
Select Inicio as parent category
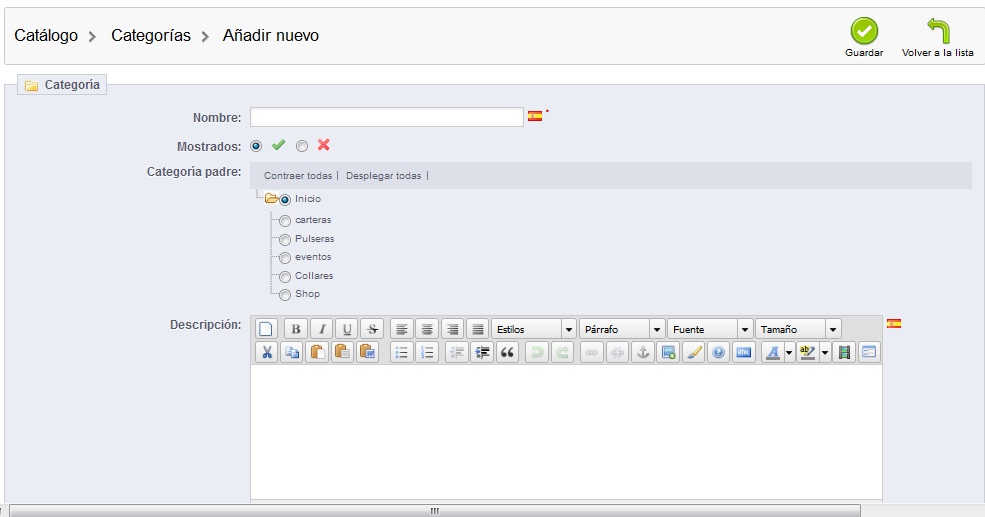coord(285,200)
